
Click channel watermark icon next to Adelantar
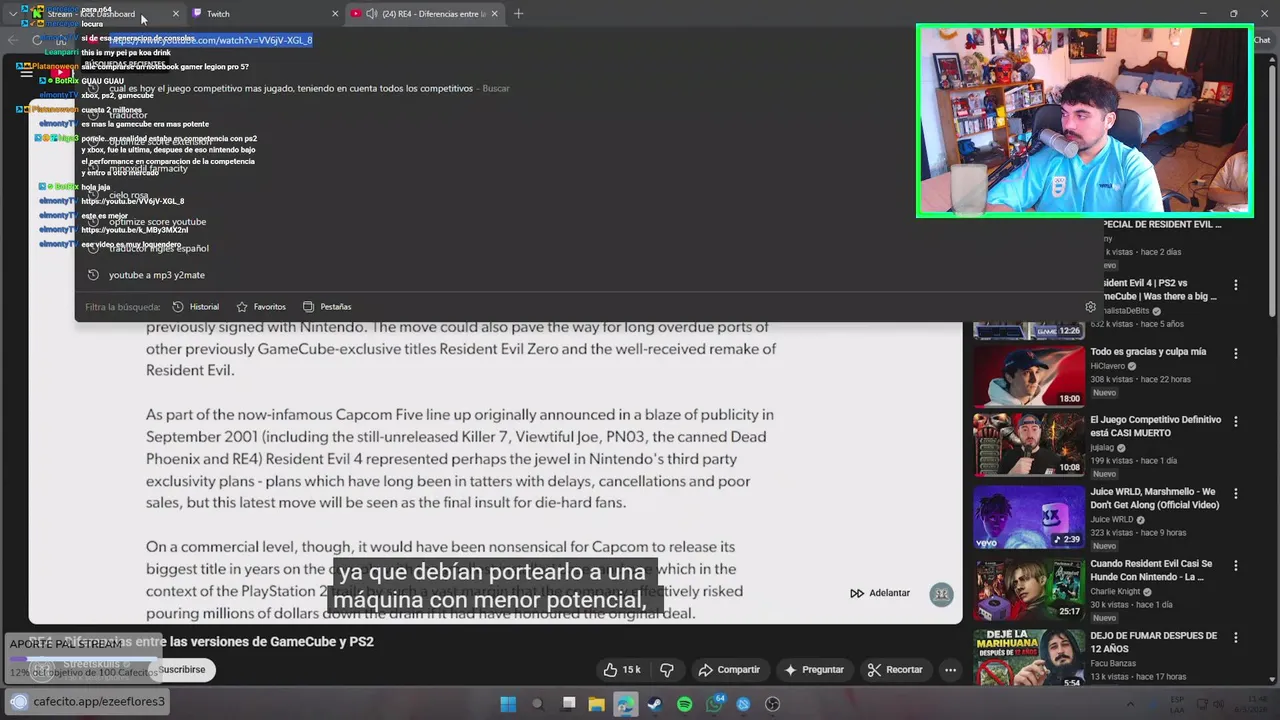pos(941,594)
